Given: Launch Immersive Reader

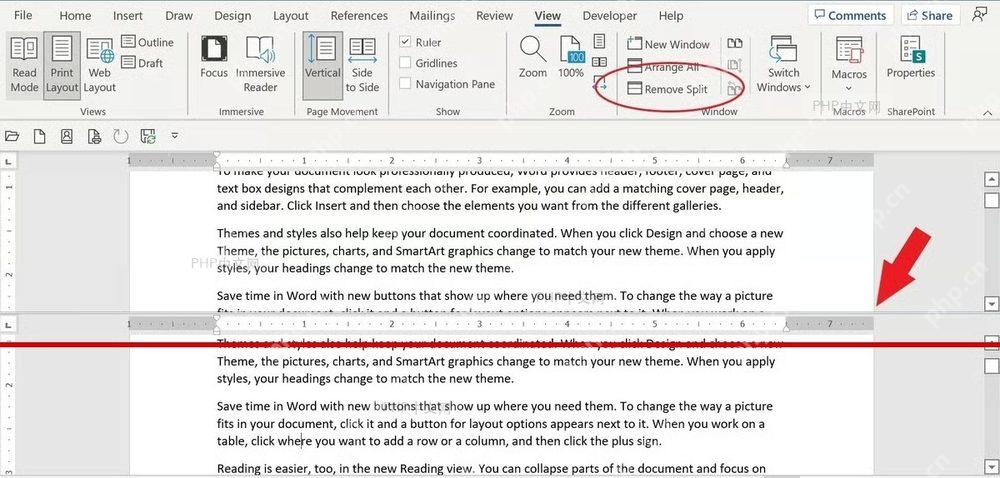Looking at the screenshot, I should point(260,64).
